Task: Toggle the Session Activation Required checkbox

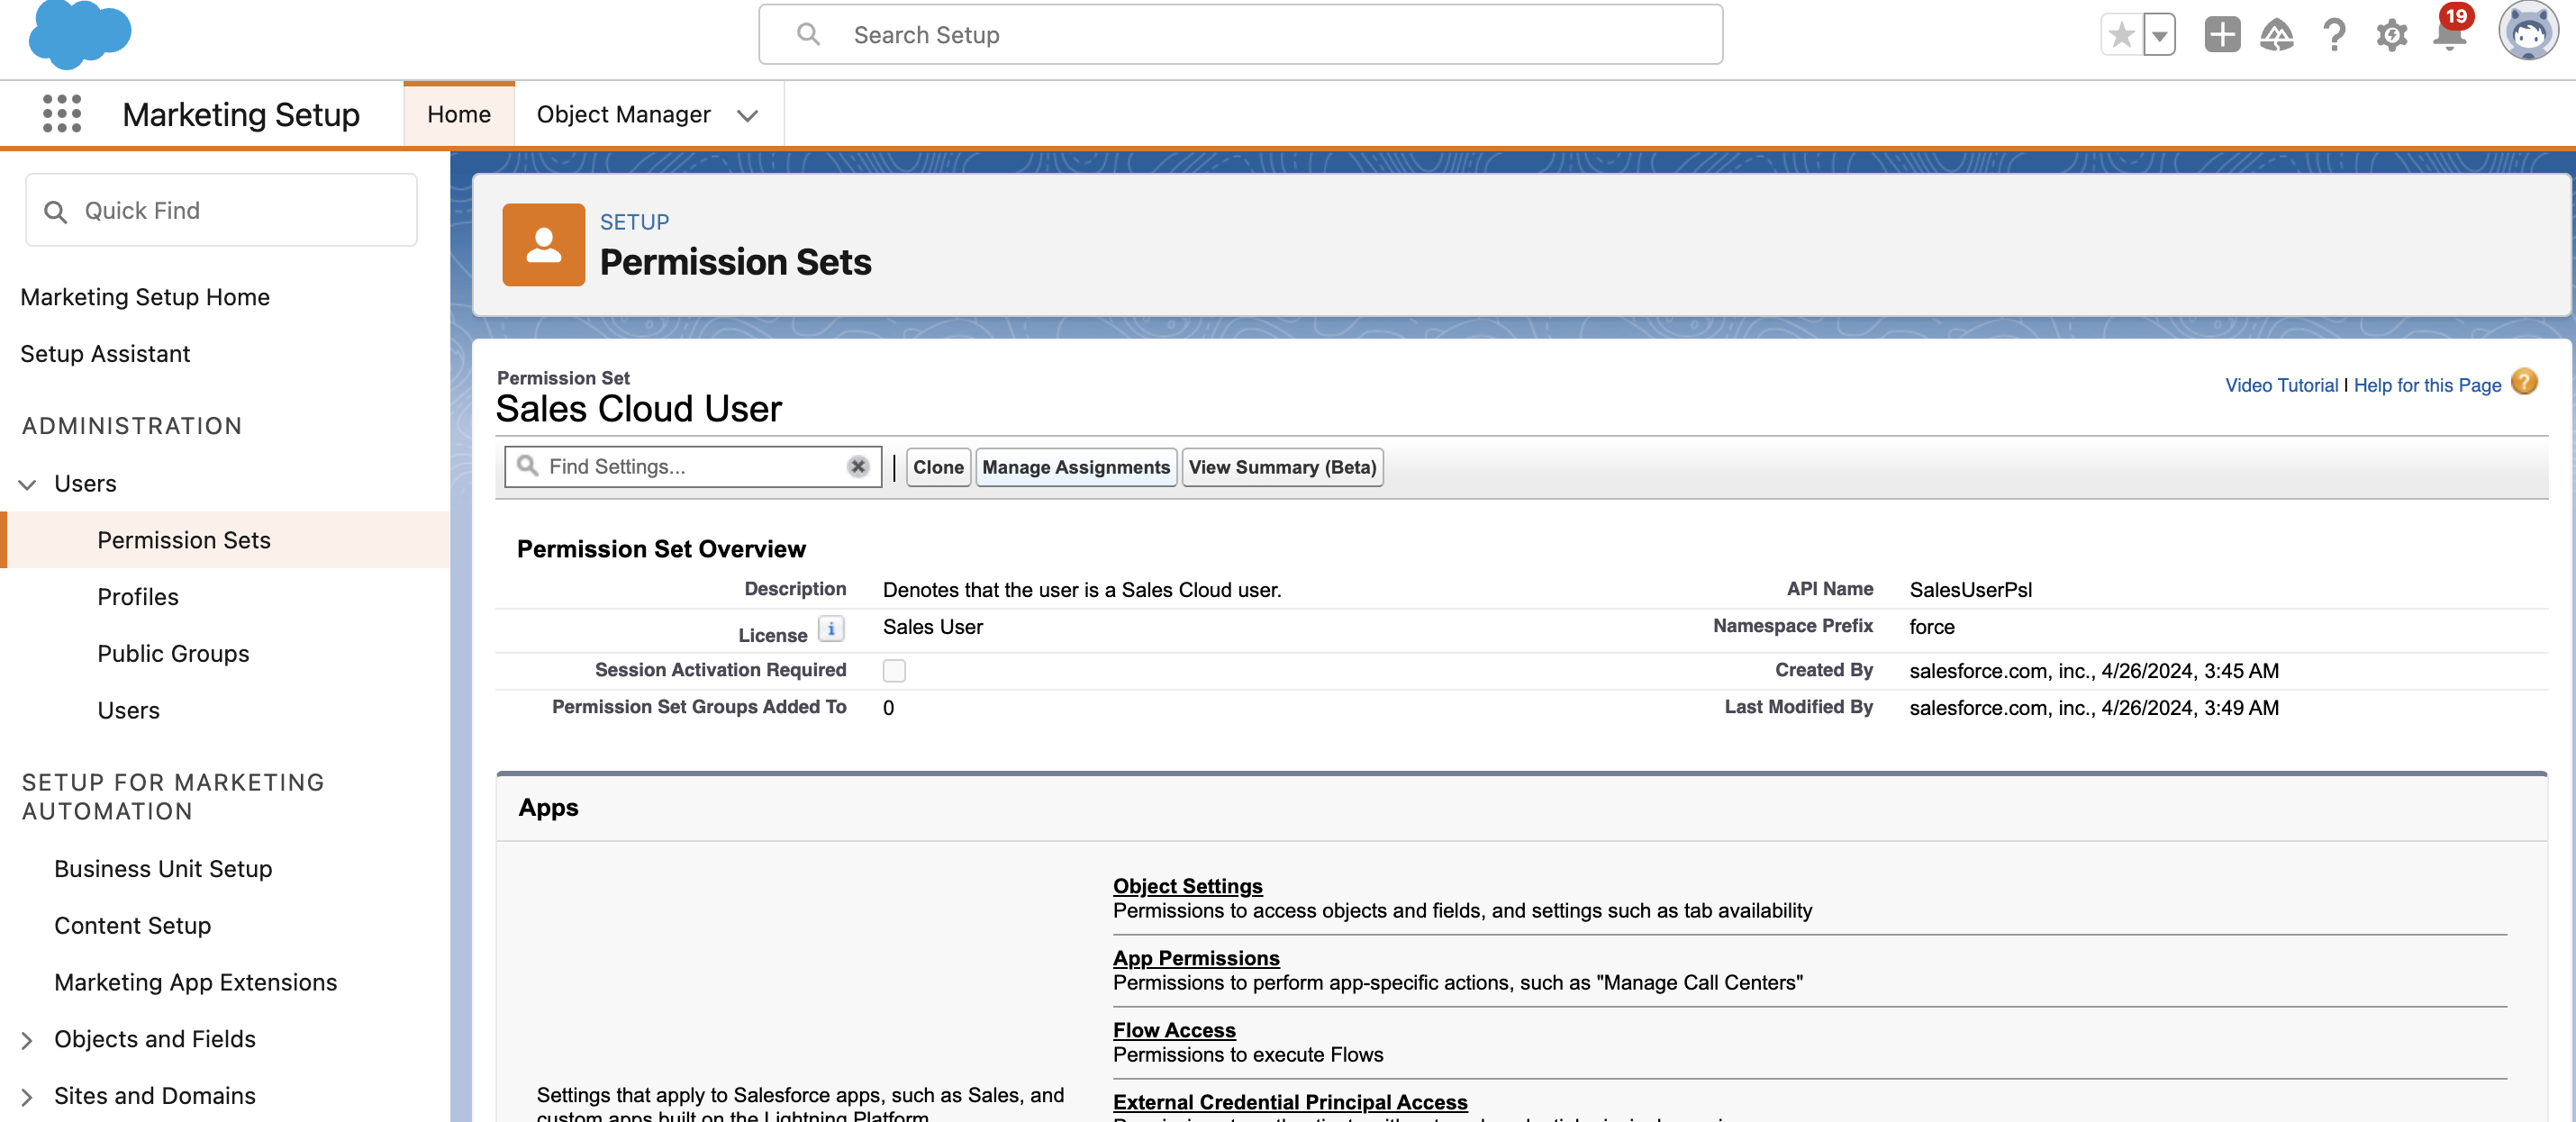Action: (x=894, y=671)
